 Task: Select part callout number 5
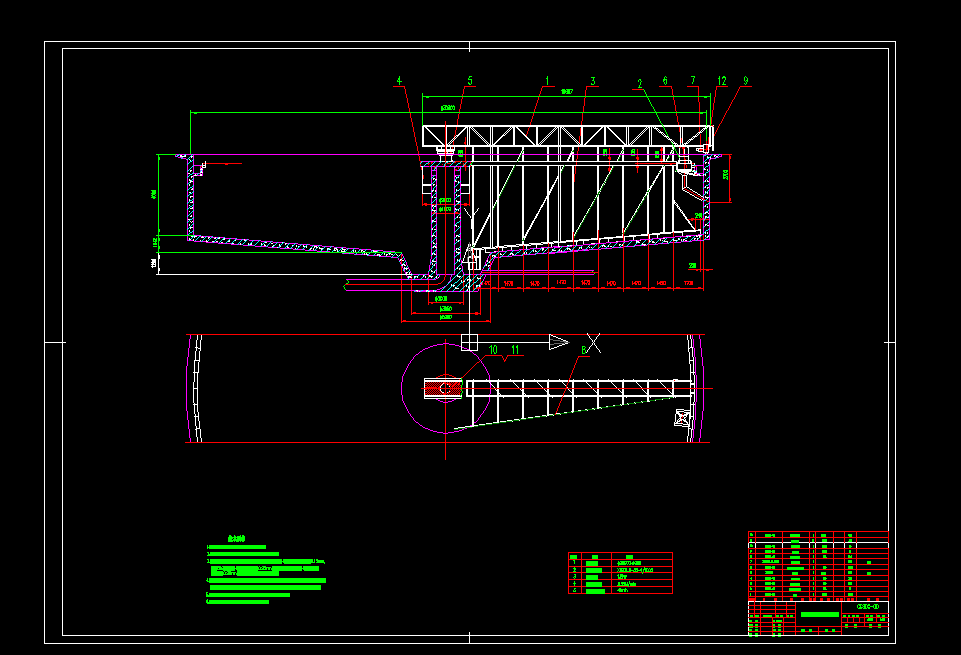(x=470, y=81)
